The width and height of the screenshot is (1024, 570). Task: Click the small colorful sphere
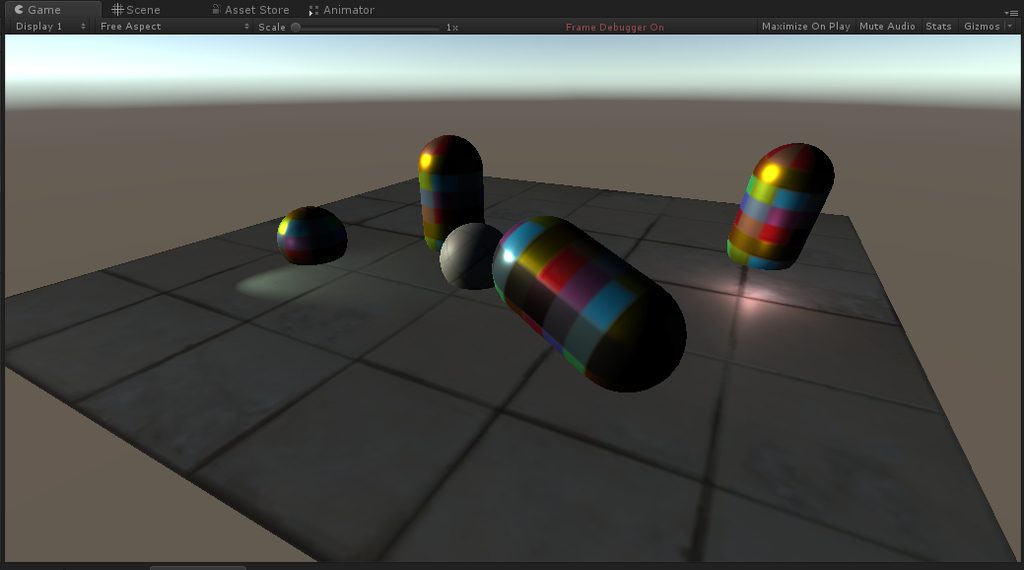click(312, 236)
